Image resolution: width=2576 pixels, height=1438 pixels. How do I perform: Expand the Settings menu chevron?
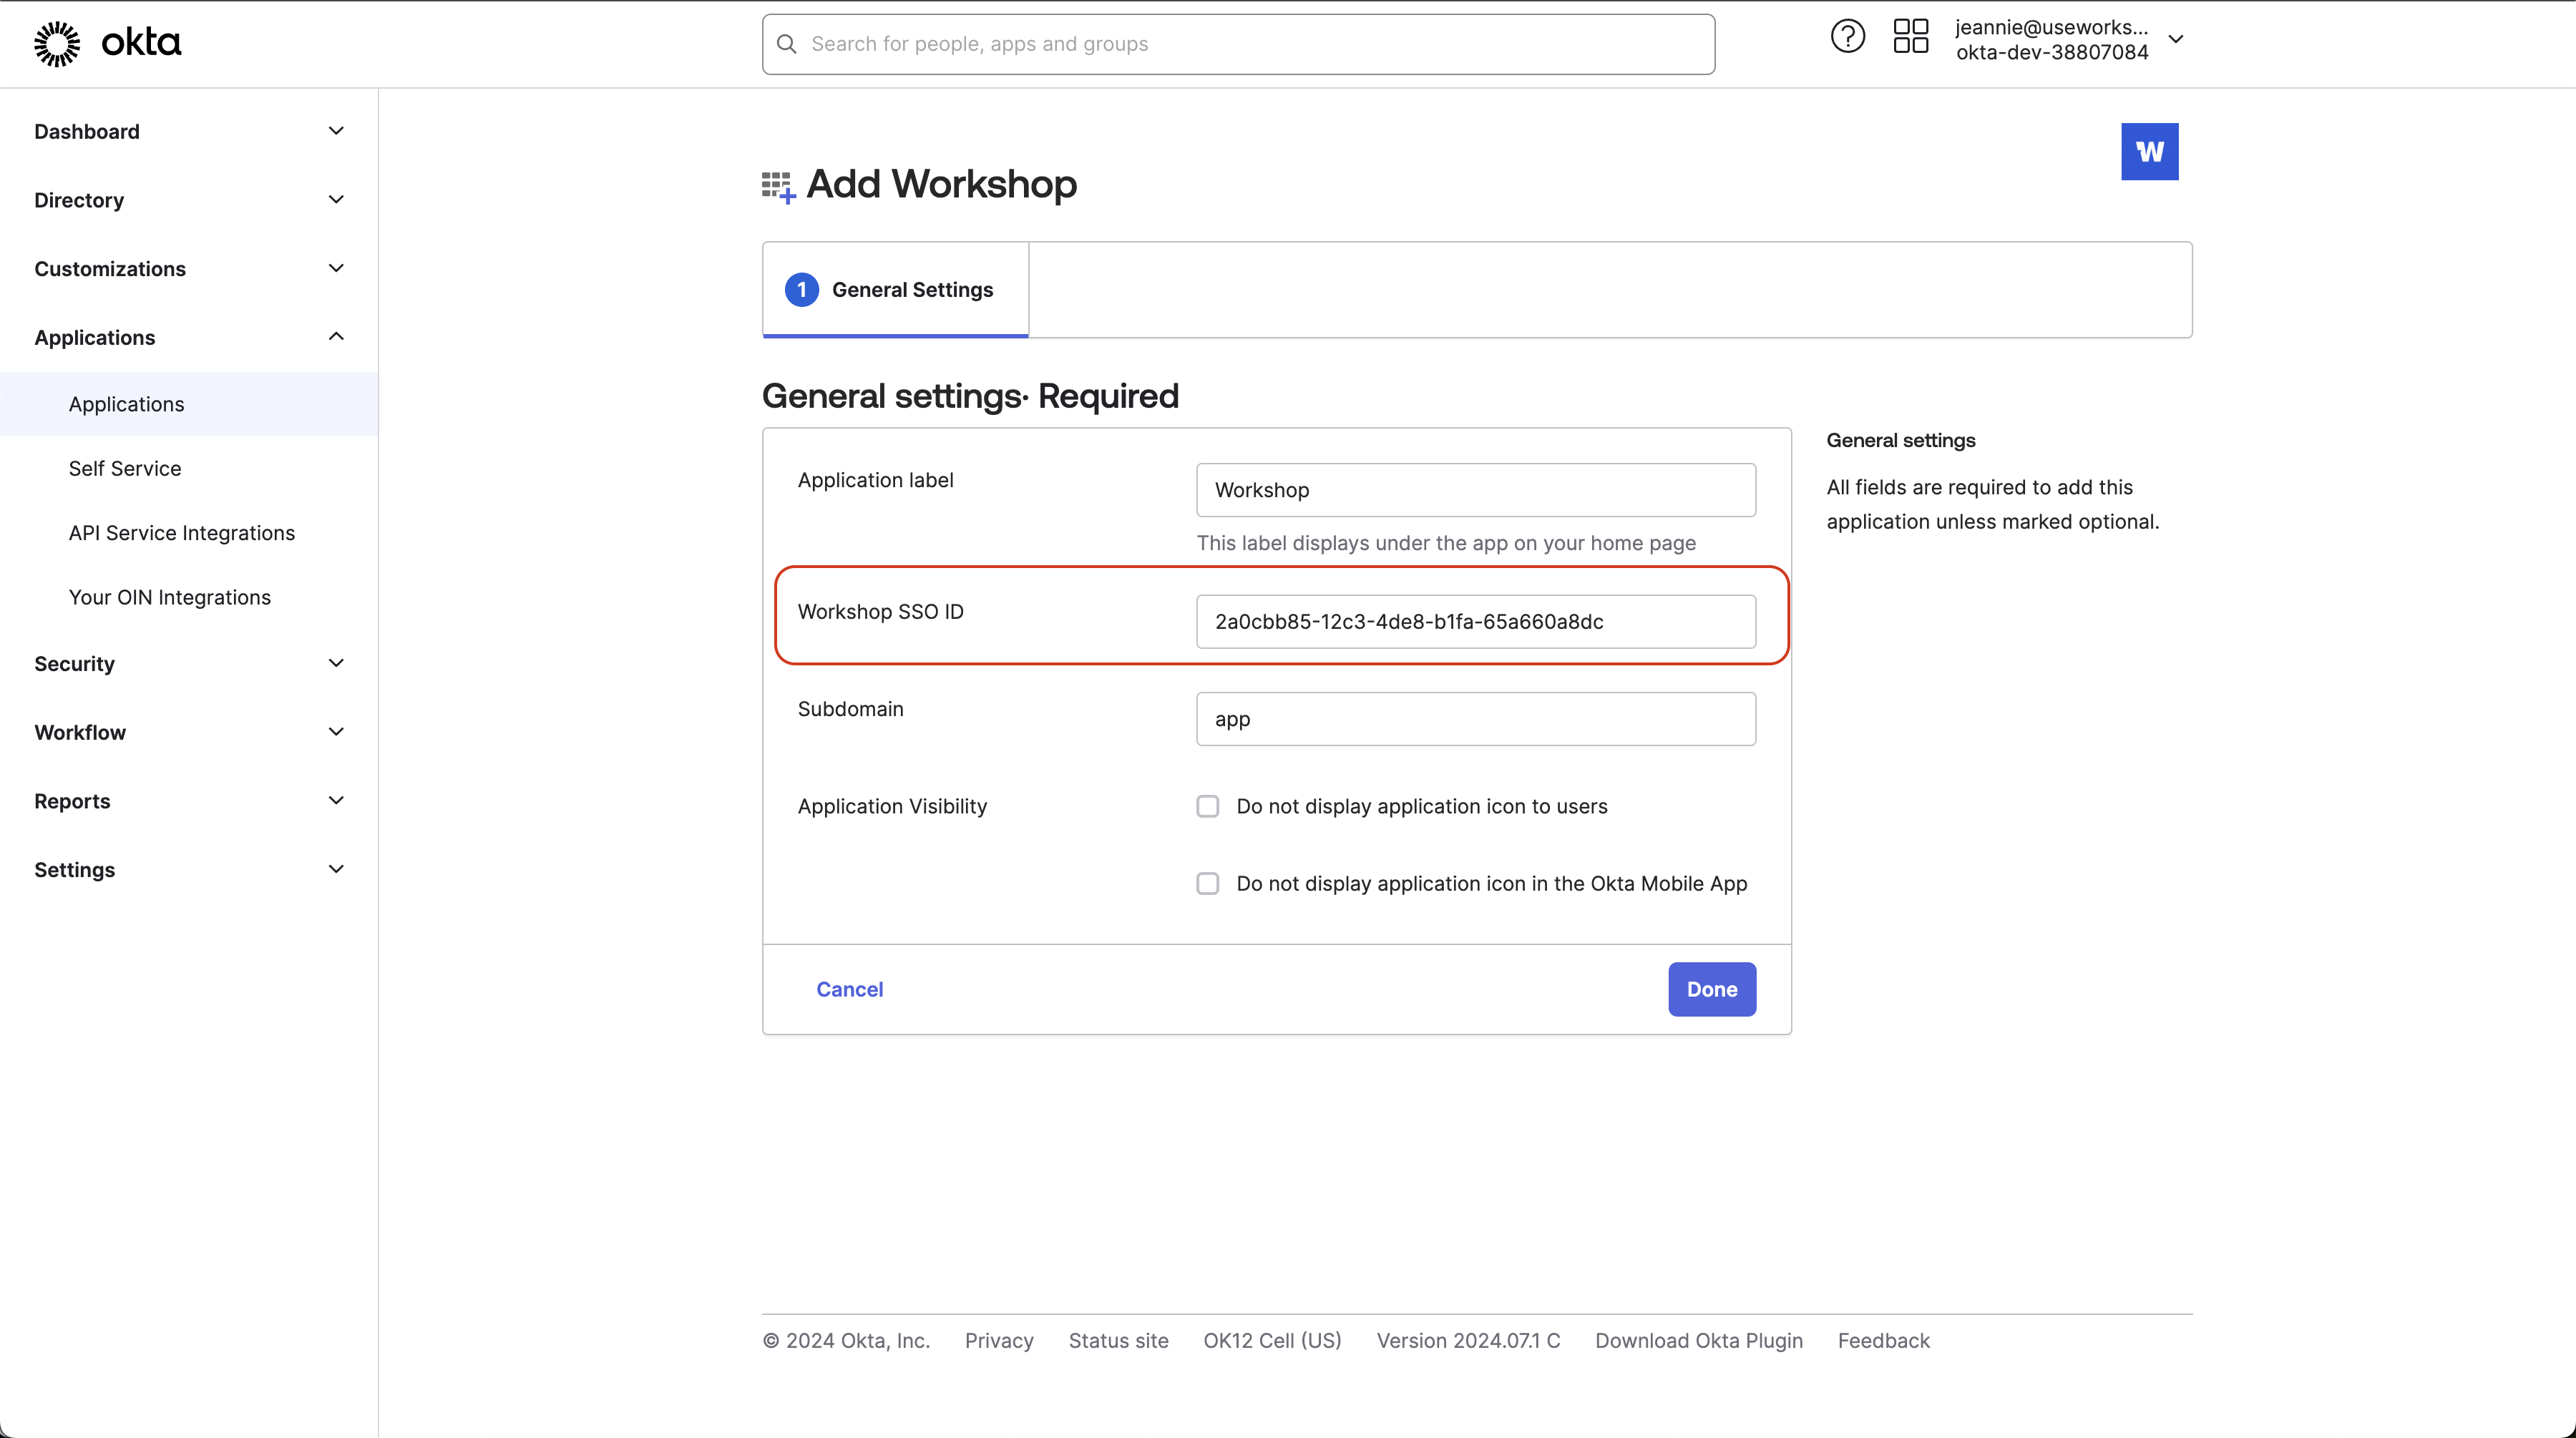click(x=336, y=869)
